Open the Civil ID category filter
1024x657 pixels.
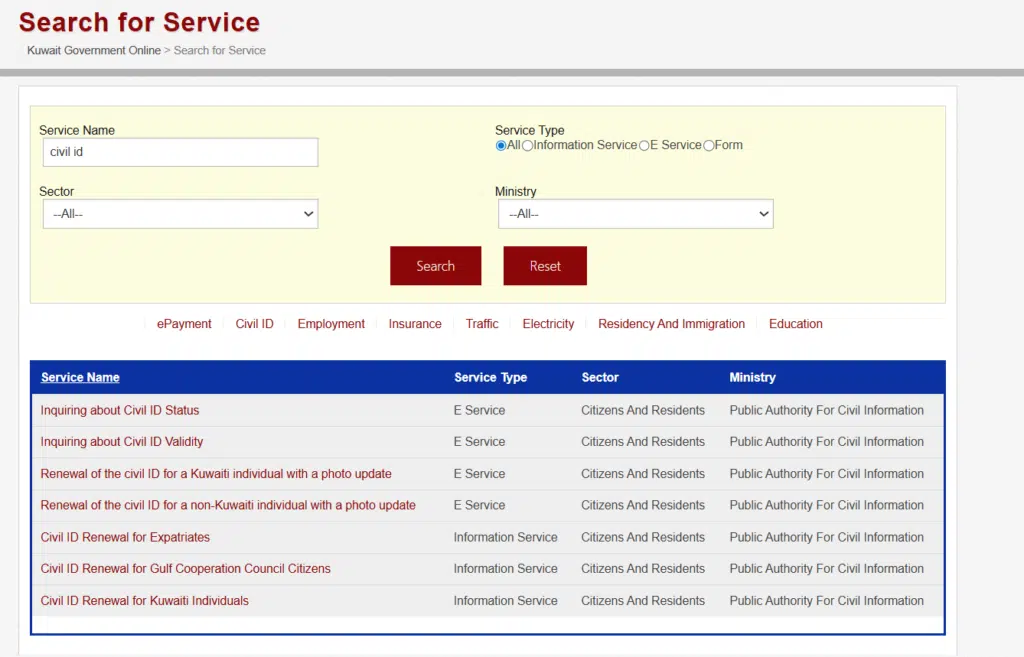coord(254,324)
